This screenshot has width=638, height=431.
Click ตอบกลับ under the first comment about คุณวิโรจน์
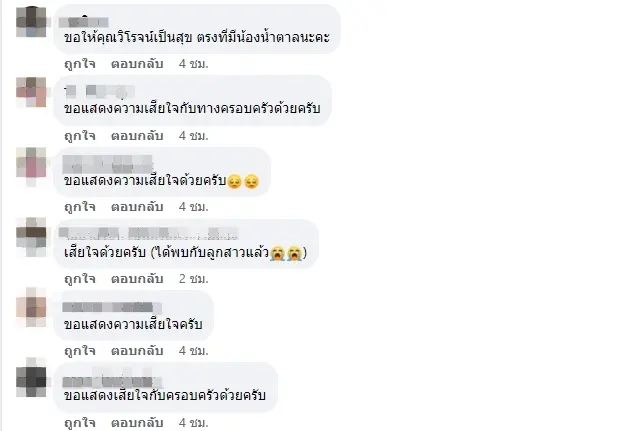(137, 64)
